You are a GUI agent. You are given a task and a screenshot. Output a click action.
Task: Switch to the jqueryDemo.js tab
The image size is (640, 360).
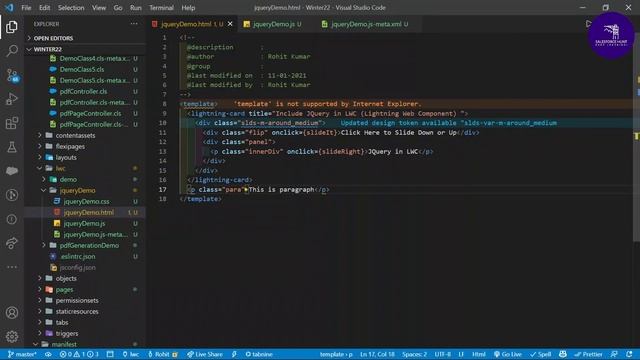click(x=273, y=24)
